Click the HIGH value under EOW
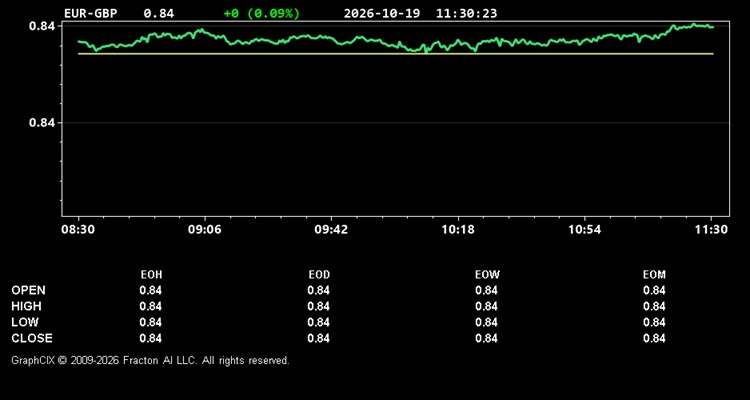This screenshot has height=400, width=750. point(486,306)
